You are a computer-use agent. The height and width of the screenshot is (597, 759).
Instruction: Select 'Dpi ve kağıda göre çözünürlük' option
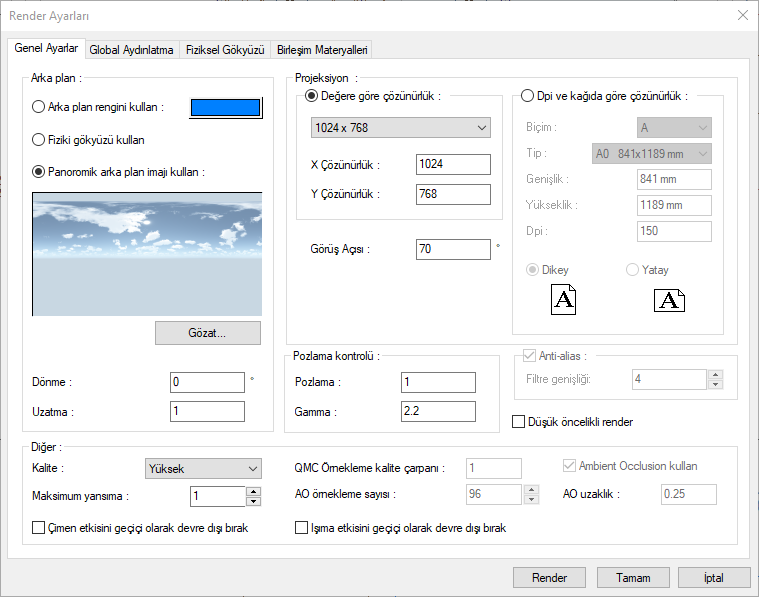[529, 96]
